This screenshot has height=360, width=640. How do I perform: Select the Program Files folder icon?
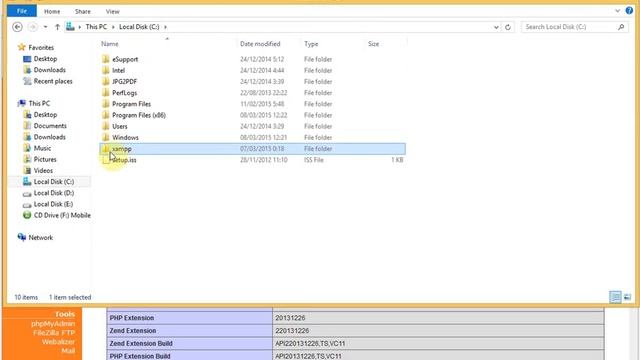[106, 104]
